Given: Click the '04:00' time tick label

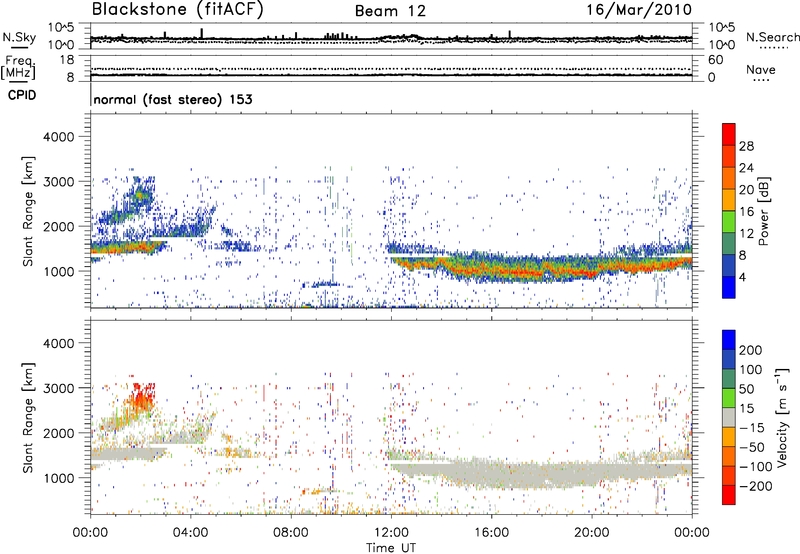Looking at the screenshot, I should (x=191, y=533).
